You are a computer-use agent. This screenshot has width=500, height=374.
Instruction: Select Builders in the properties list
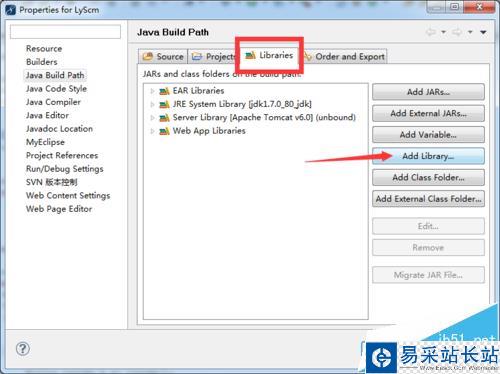tap(42, 62)
